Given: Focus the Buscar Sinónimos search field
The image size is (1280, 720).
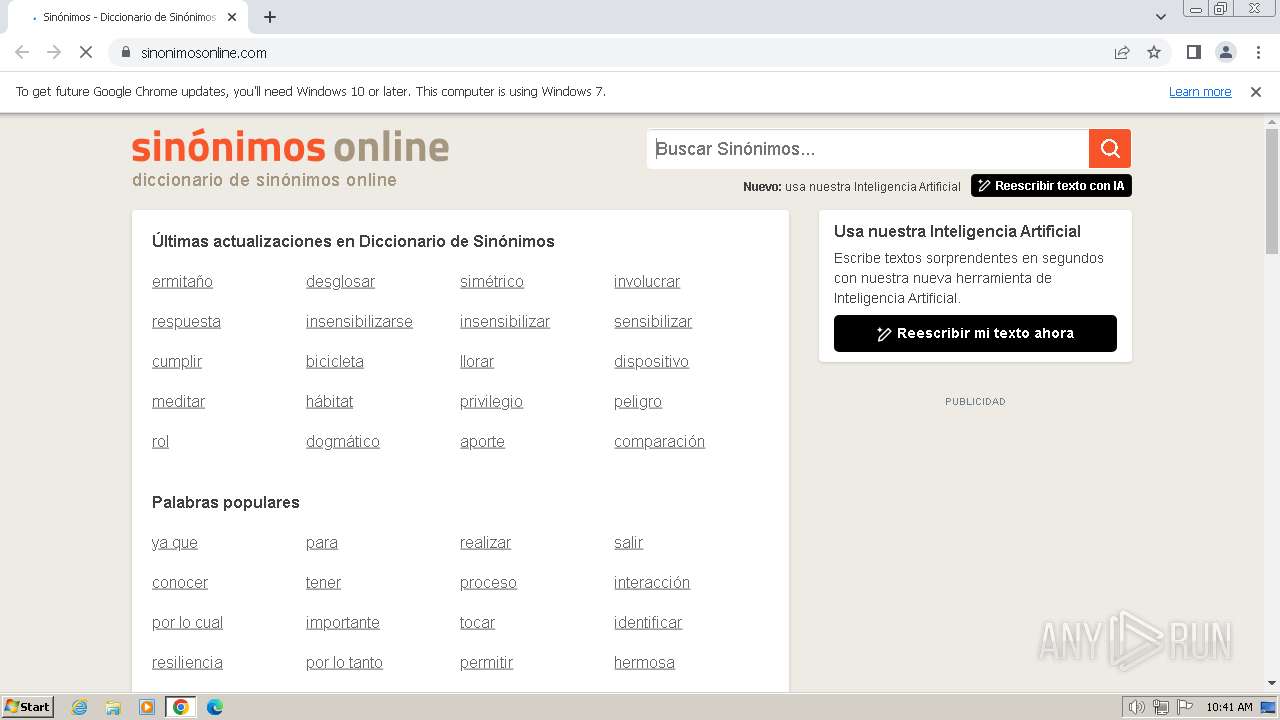Looking at the screenshot, I should [868, 149].
